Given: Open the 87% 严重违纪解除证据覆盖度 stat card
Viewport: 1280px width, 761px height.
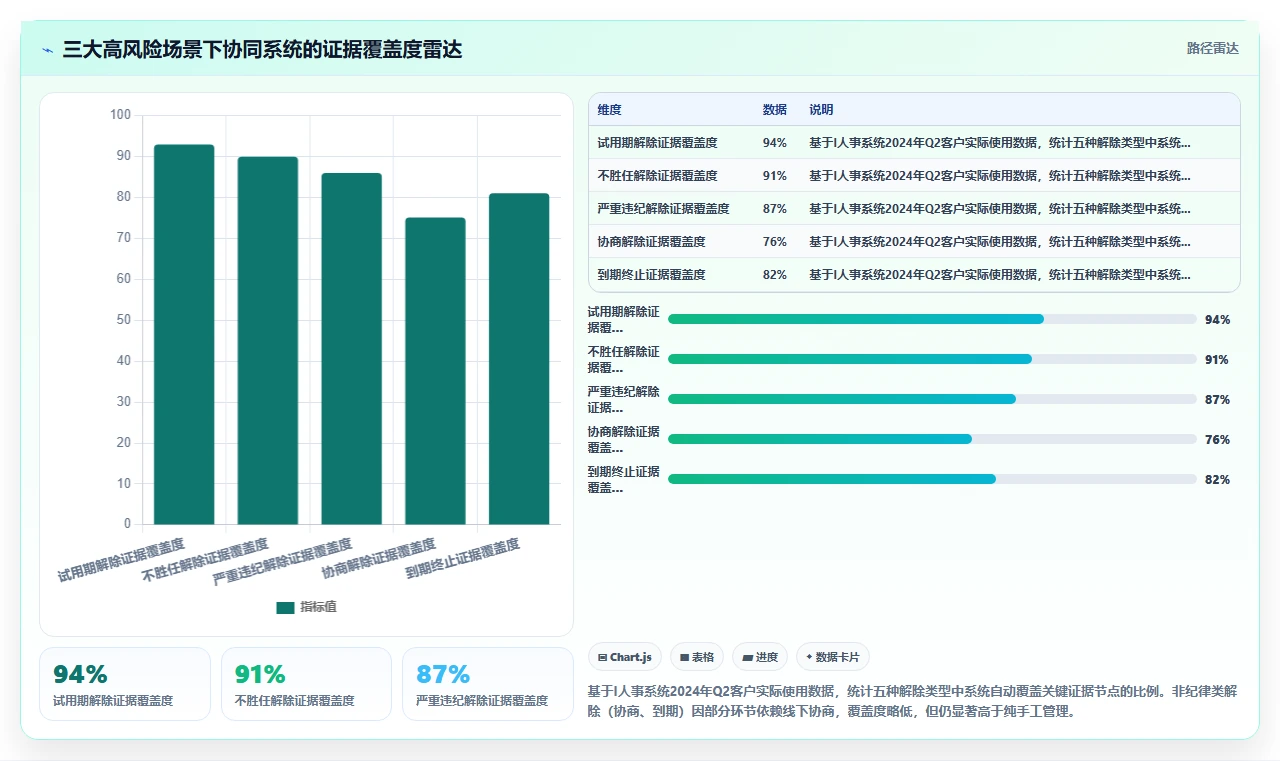Looking at the screenshot, I should pos(488,684).
